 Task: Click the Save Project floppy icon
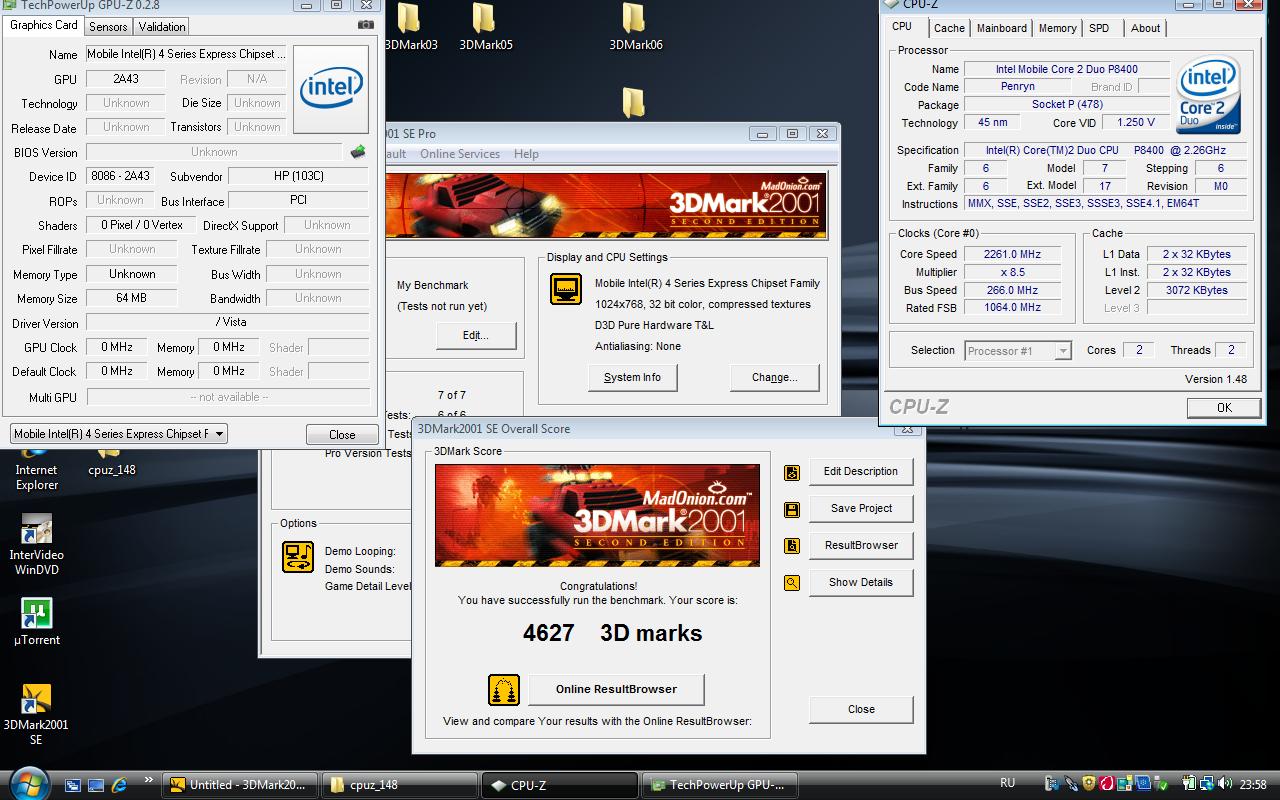tap(792, 509)
